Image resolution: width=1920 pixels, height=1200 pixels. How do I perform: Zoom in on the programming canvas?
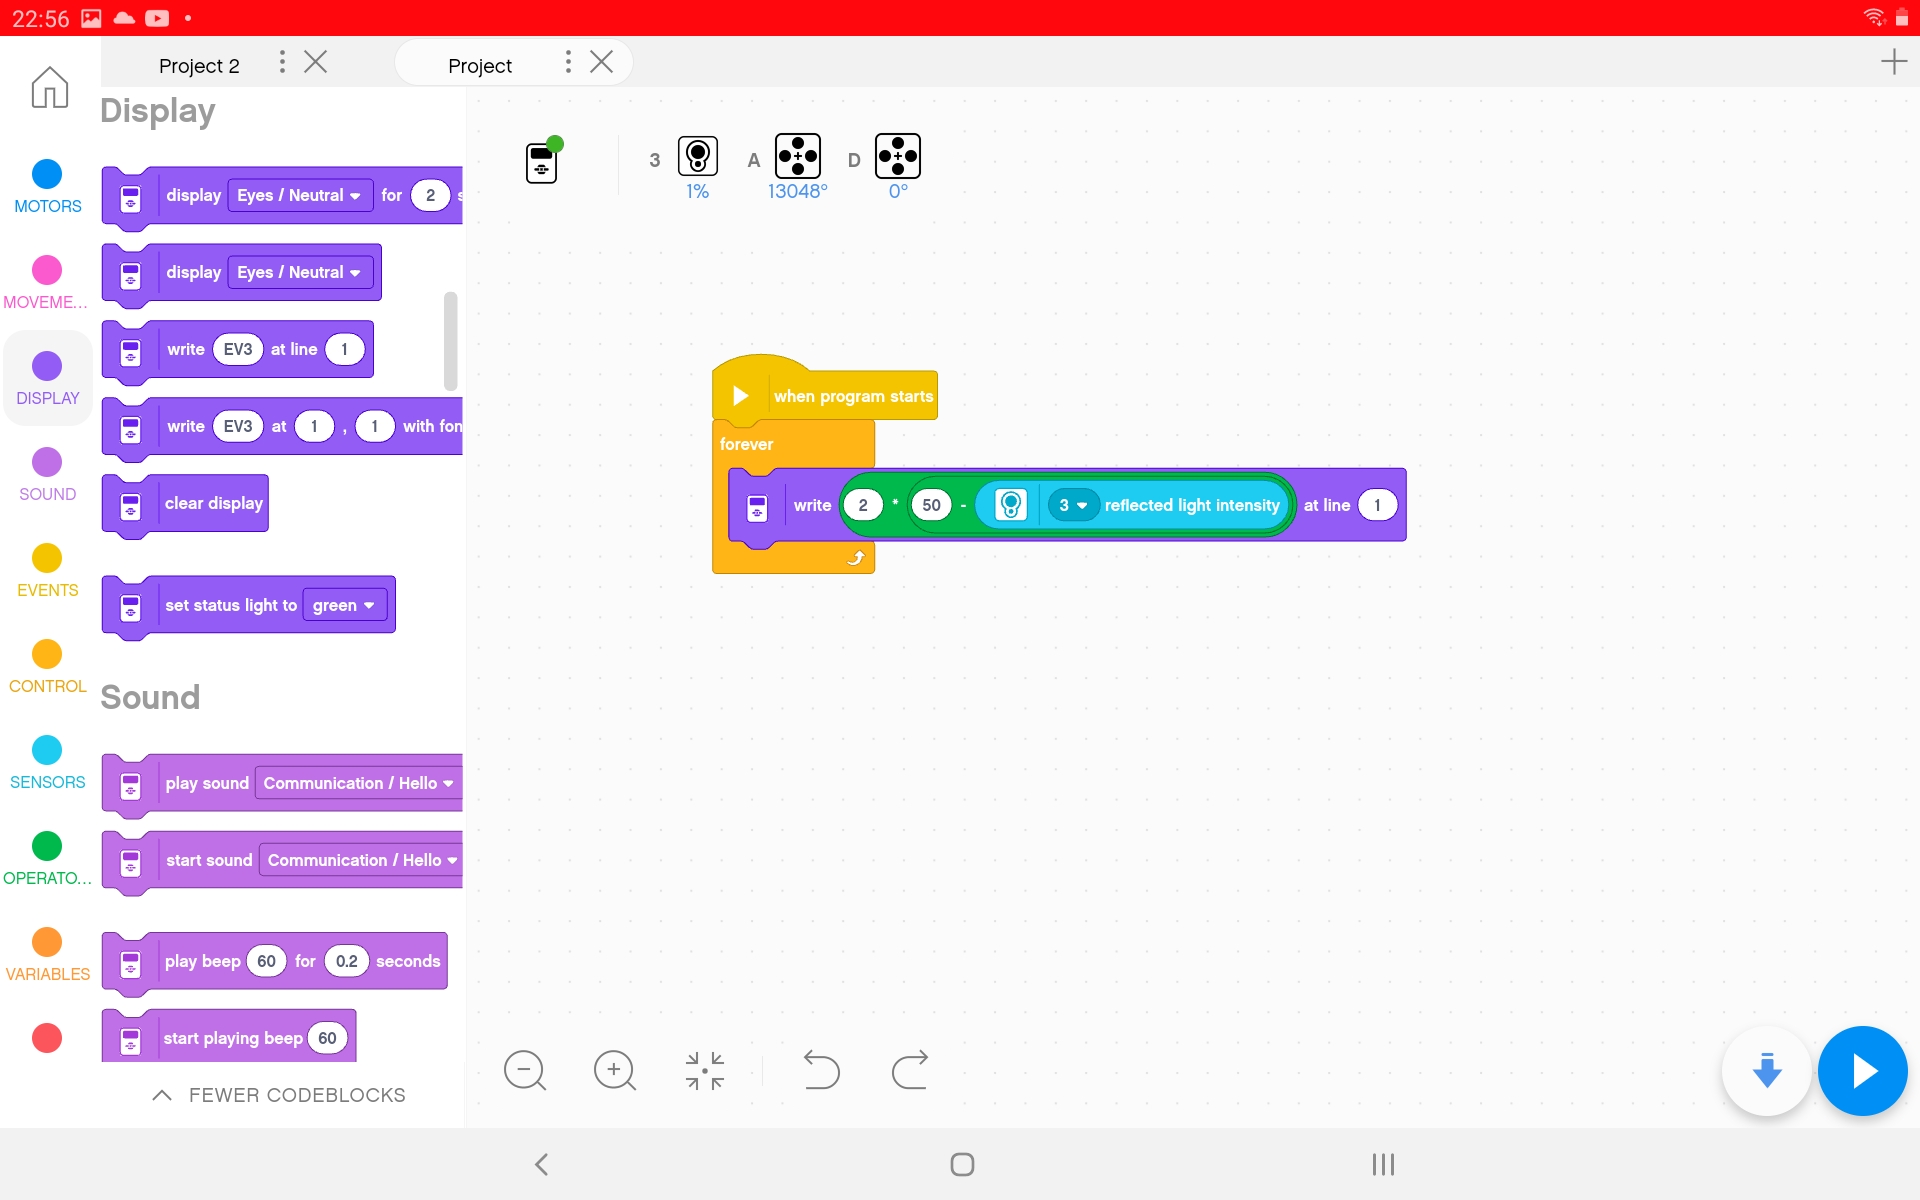click(616, 1070)
